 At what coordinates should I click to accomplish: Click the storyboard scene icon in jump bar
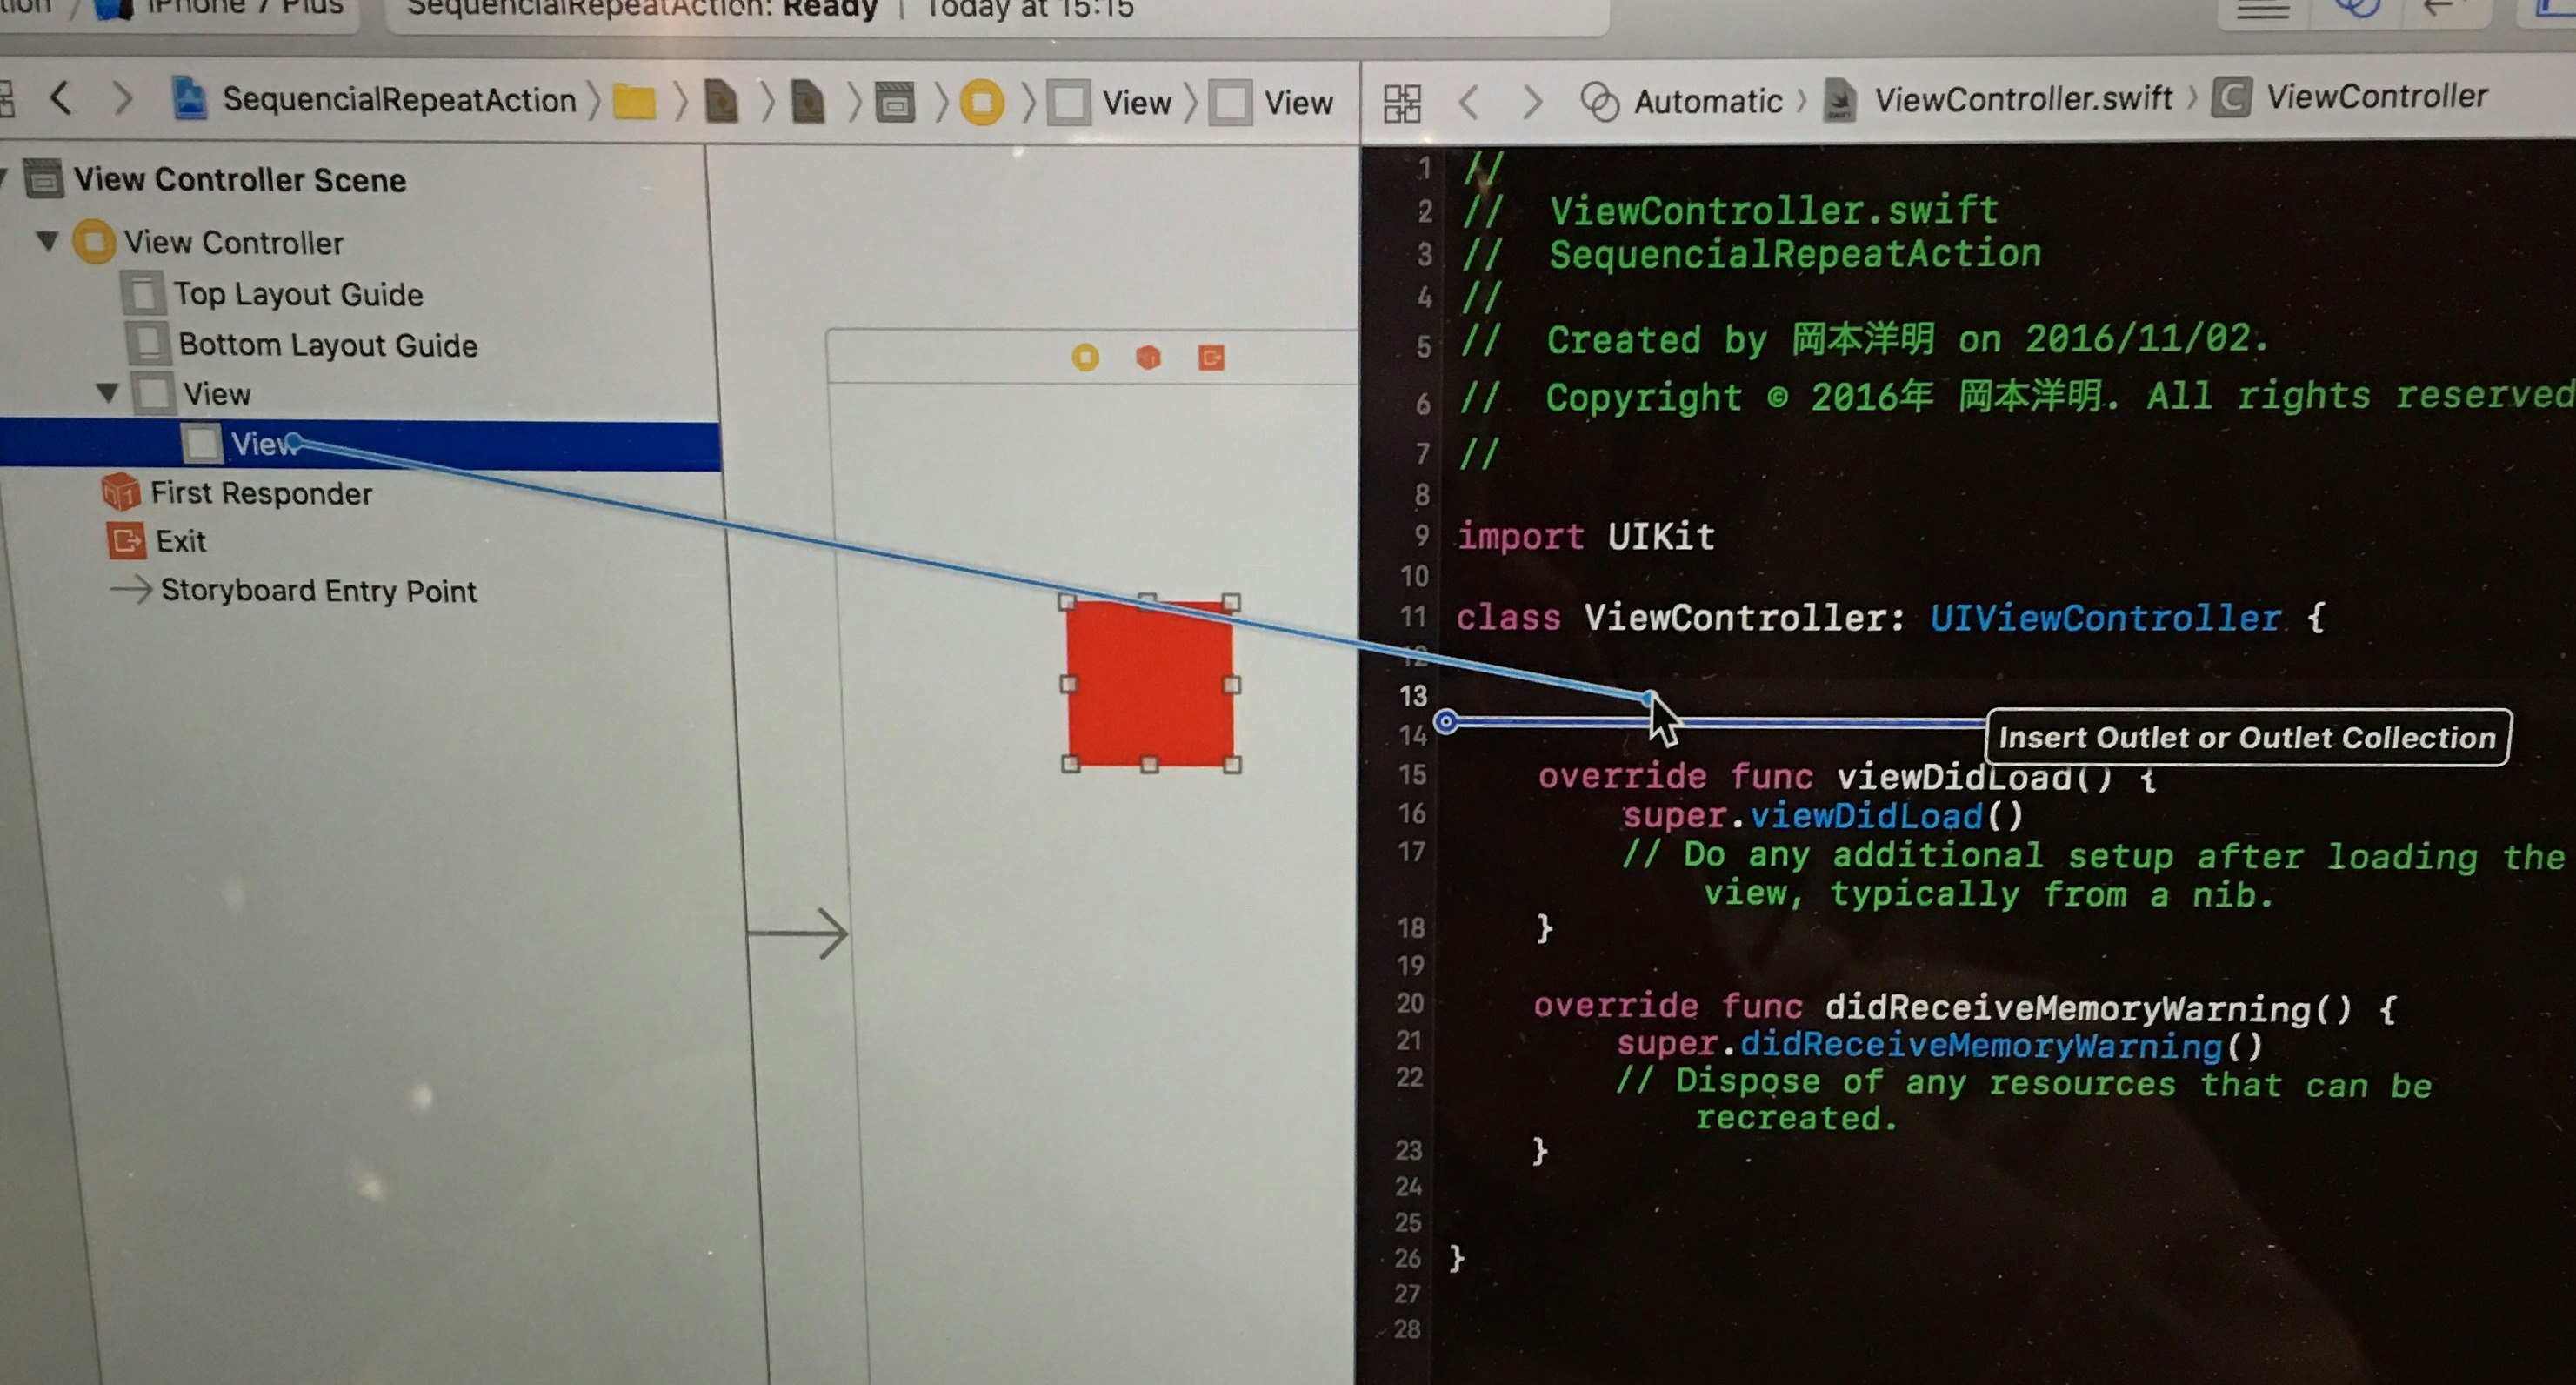[895, 102]
